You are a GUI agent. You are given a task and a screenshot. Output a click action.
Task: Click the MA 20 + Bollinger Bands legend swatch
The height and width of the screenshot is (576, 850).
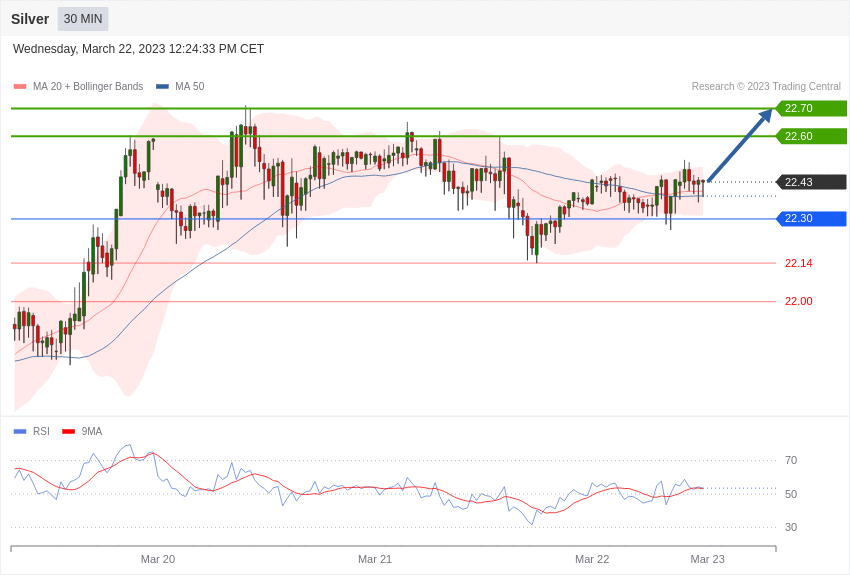click(20, 86)
